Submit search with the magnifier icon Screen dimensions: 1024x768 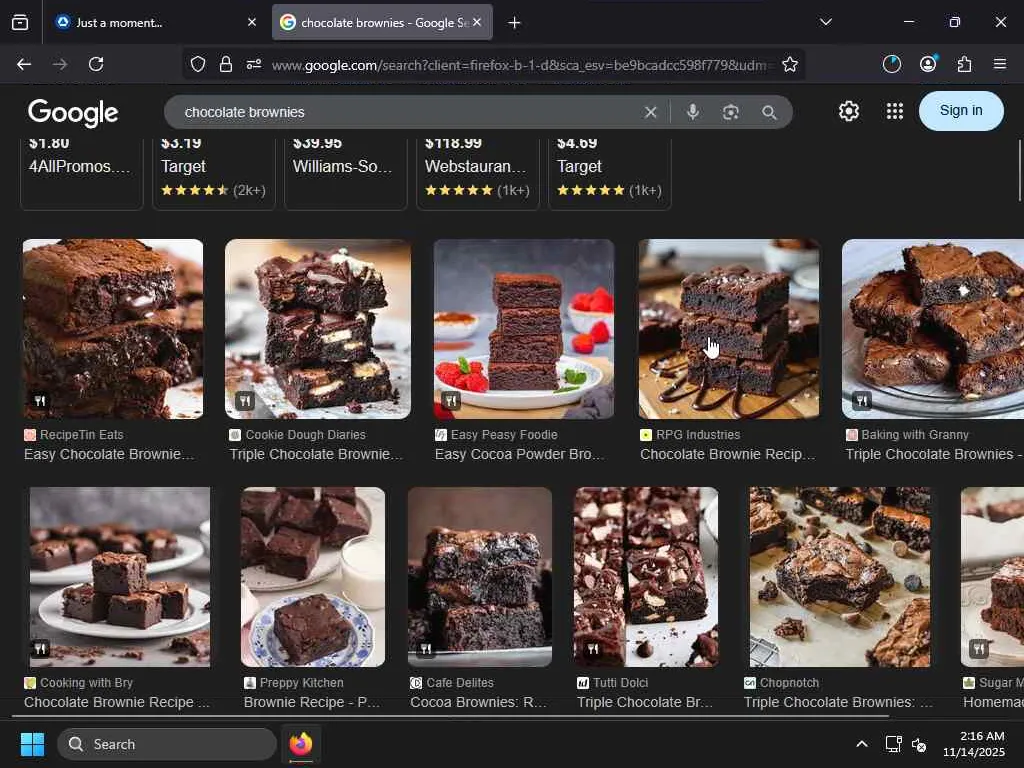click(x=769, y=112)
